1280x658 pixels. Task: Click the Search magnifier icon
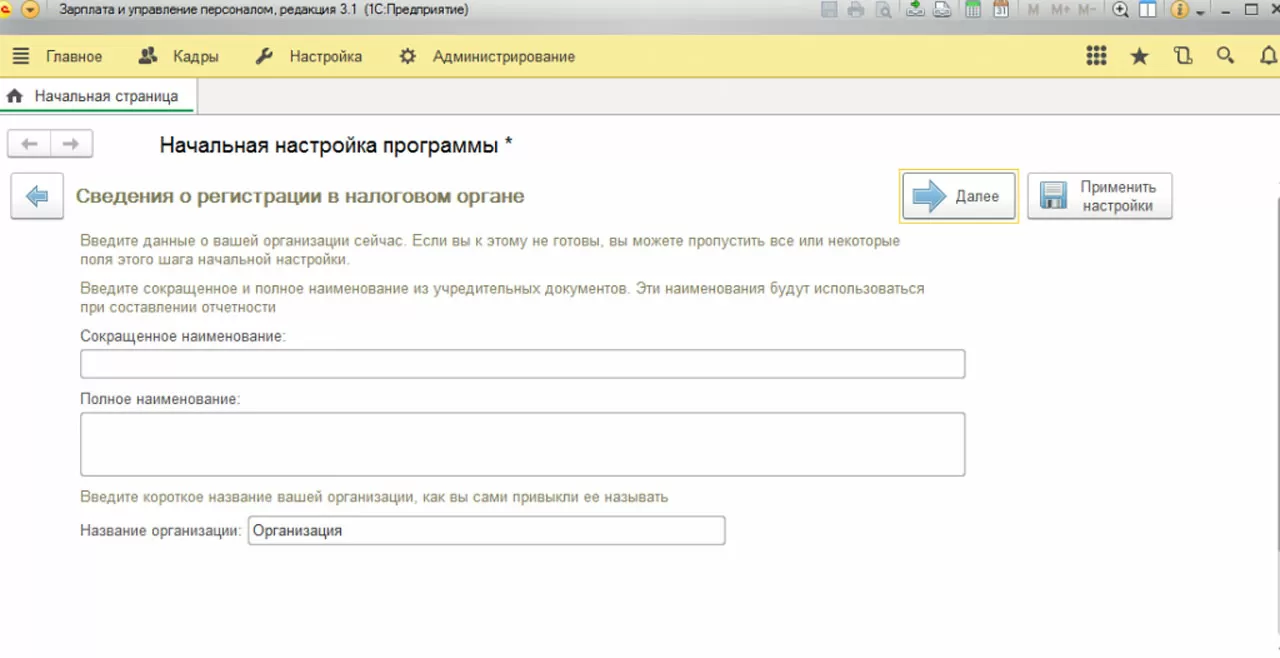(x=1226, y=56)
